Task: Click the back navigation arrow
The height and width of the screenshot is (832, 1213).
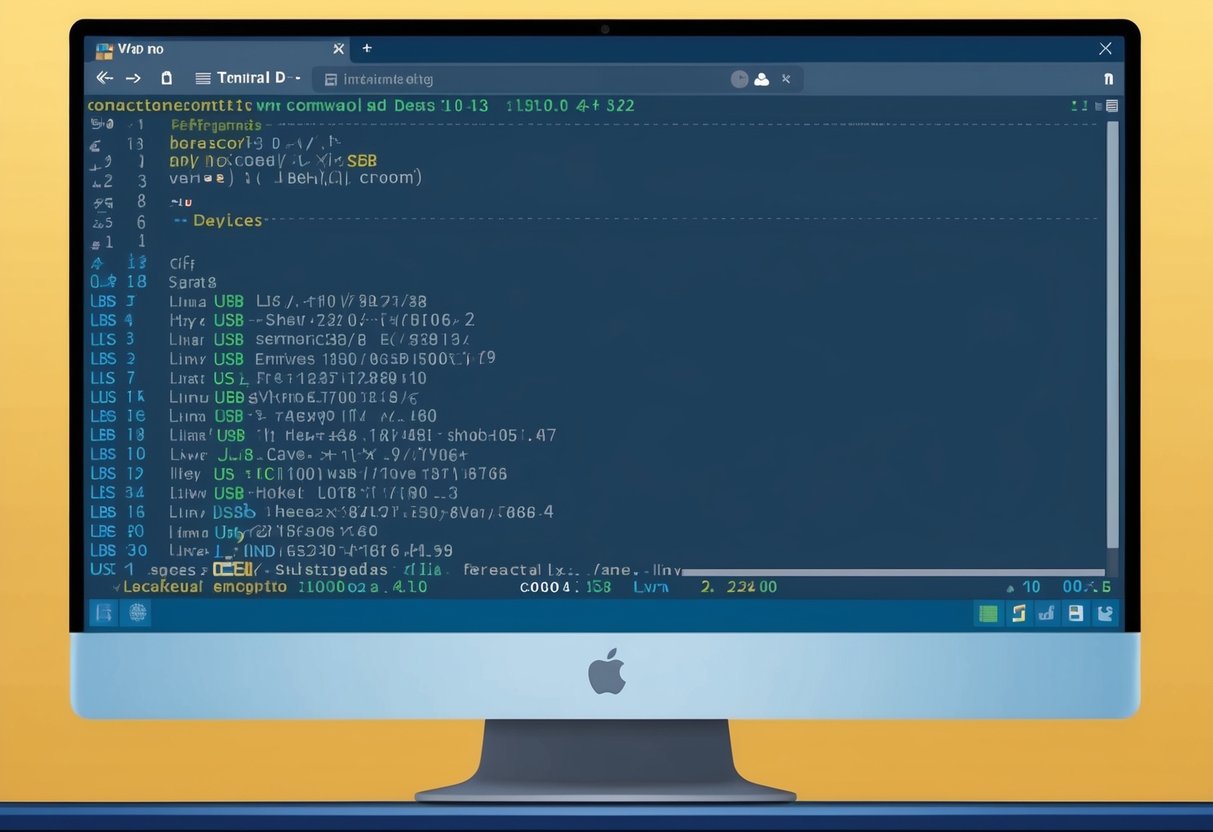Action: (x=104, y=78)
